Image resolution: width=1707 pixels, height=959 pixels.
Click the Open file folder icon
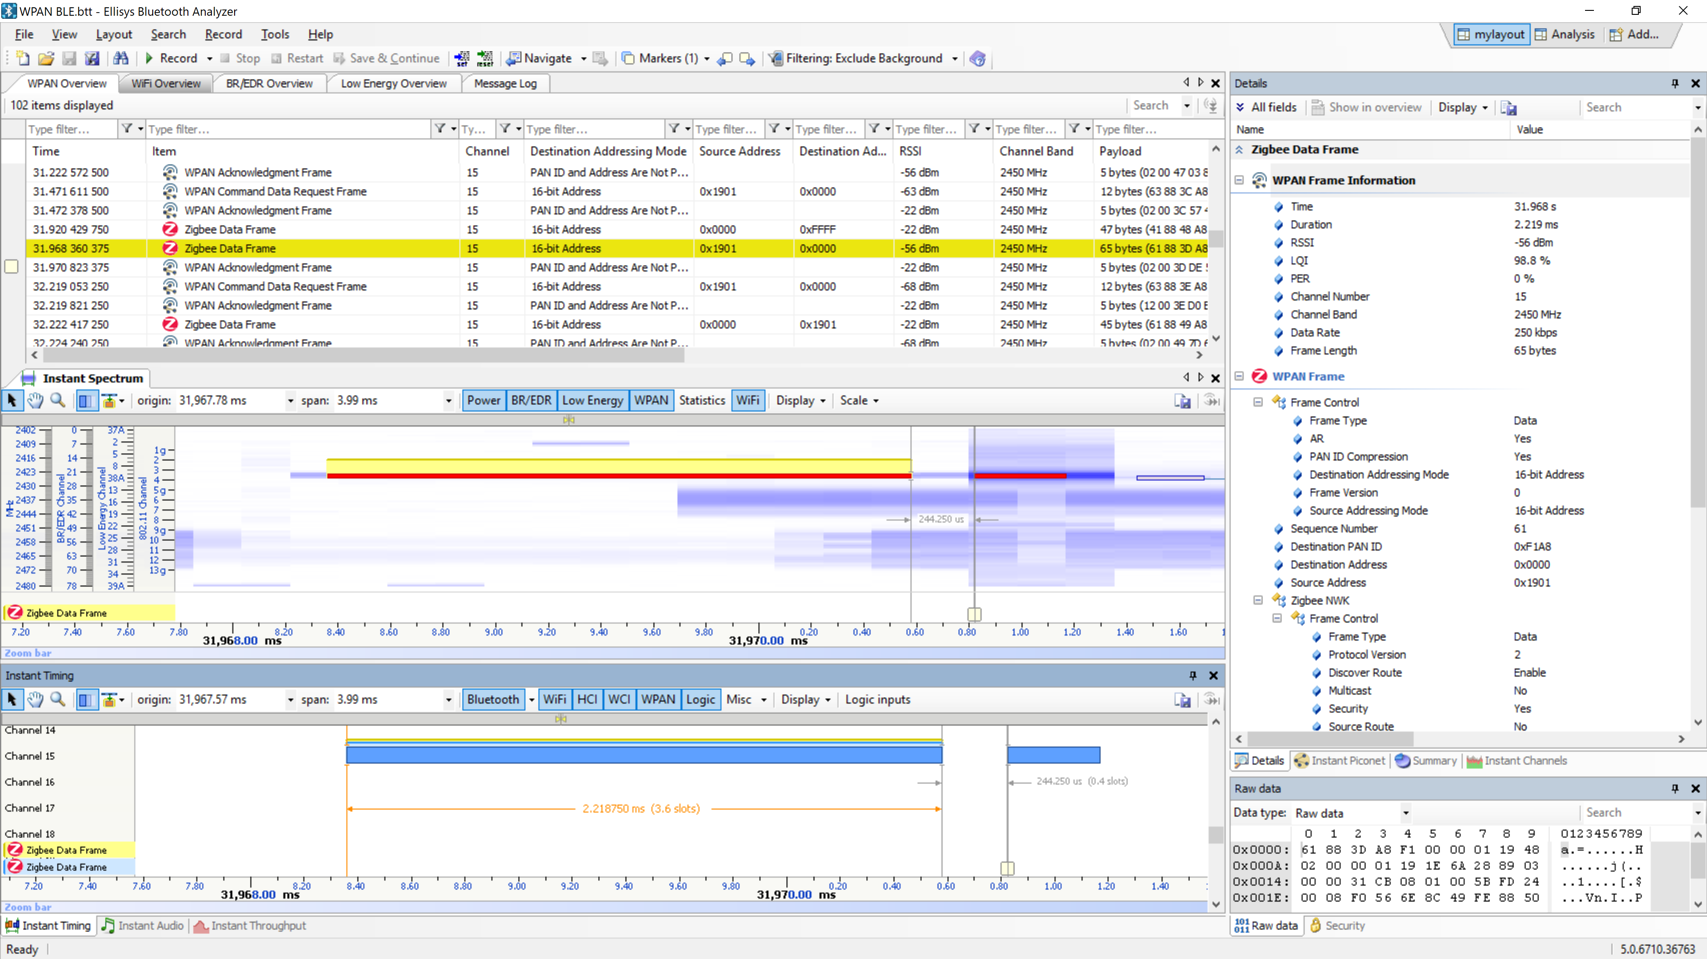46,59
